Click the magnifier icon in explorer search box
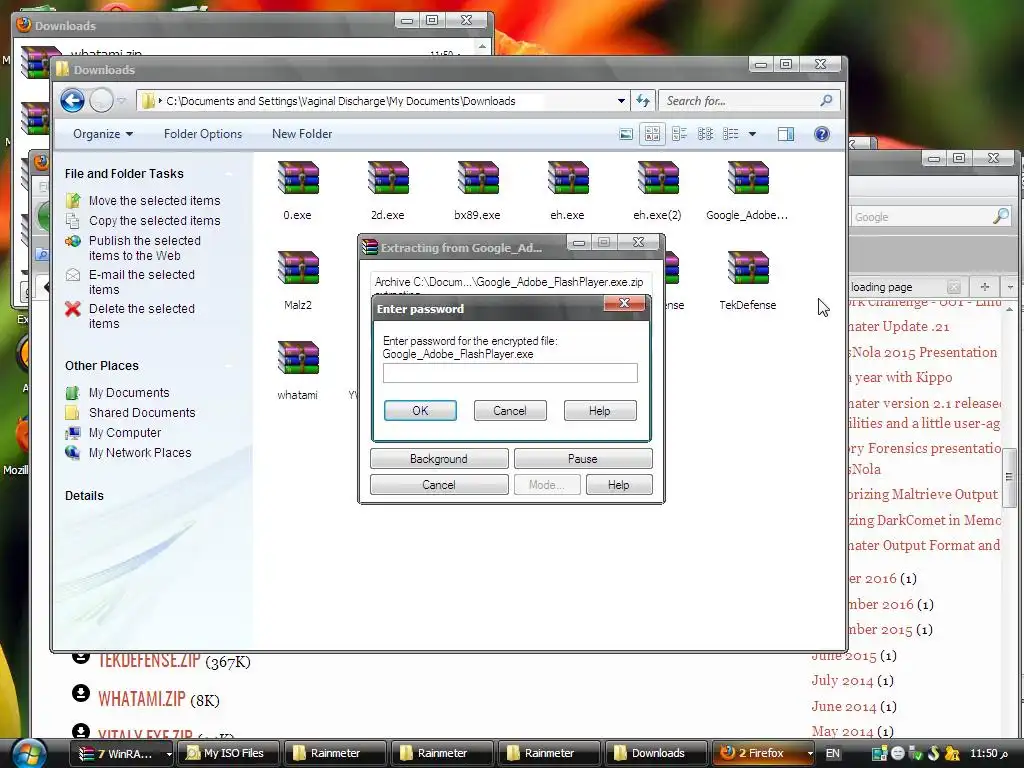Image resolution: width=1024 pixels, height=768 pixels. click(826, 101)
